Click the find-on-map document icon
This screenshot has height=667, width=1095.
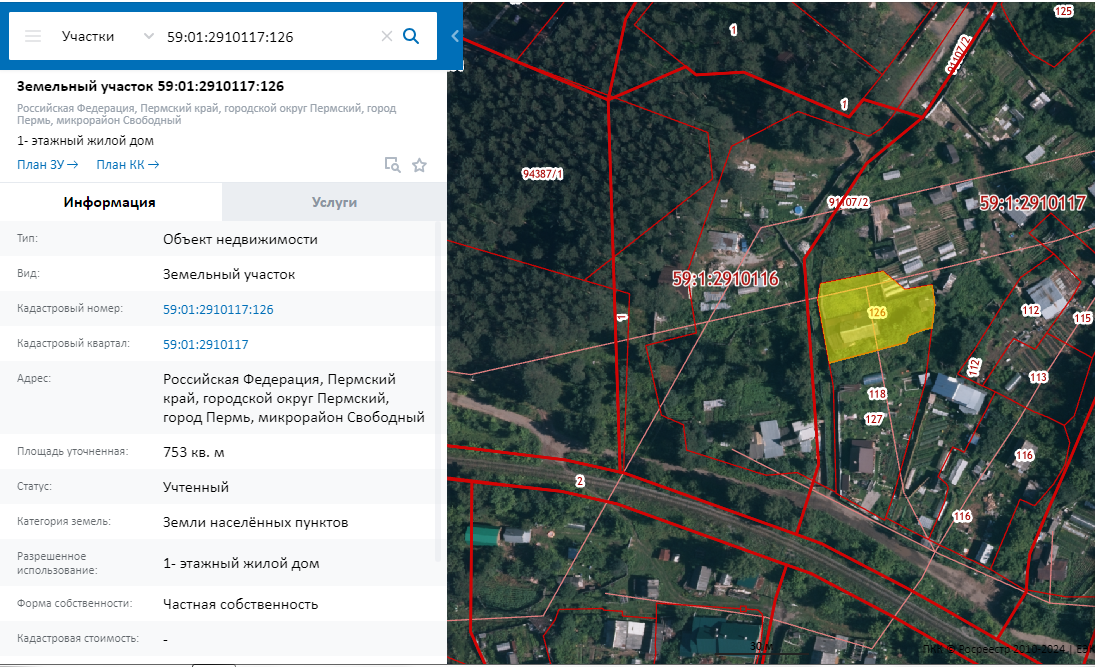point(392,165)
